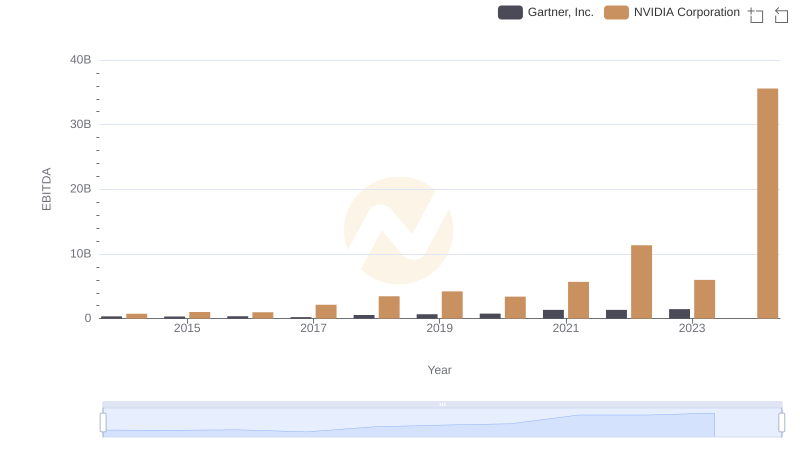800x461 pixels.
Task: Click the Year axis title
Action: pos(439,370)
